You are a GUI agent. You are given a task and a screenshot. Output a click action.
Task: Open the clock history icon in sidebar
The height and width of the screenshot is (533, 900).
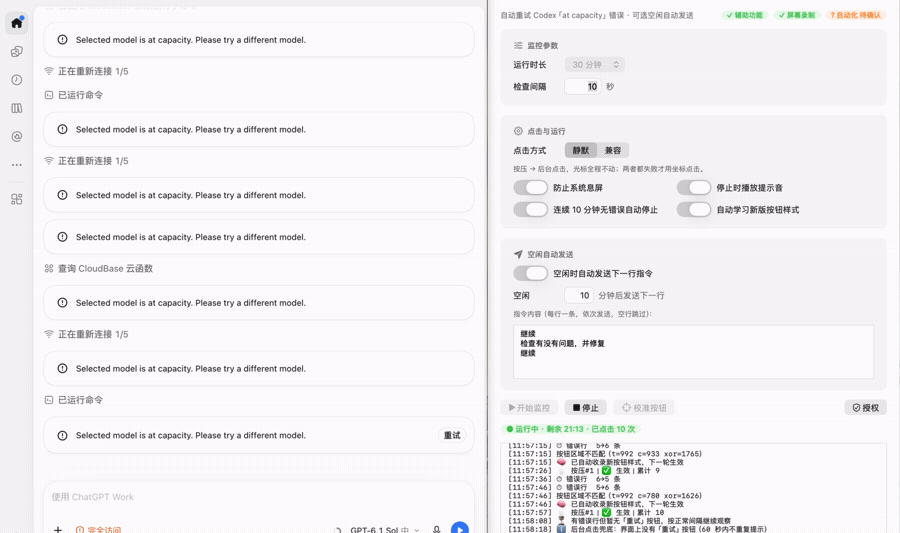click(x=17, y=80)
